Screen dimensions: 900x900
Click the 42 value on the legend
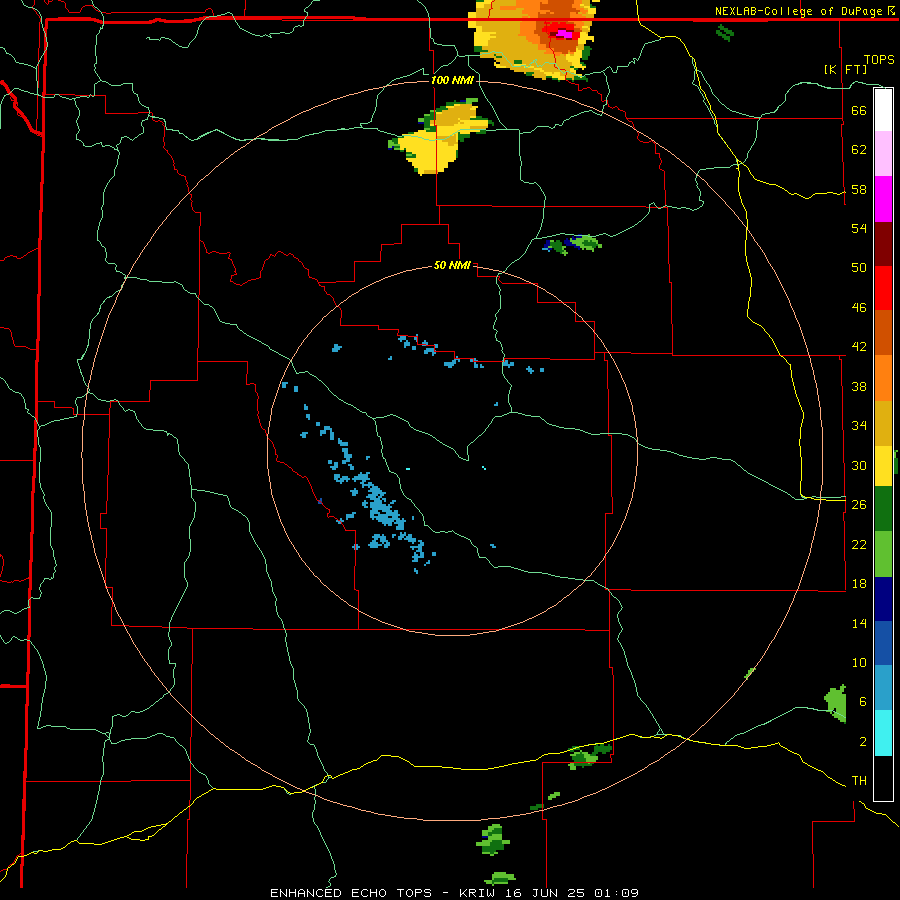859,347
